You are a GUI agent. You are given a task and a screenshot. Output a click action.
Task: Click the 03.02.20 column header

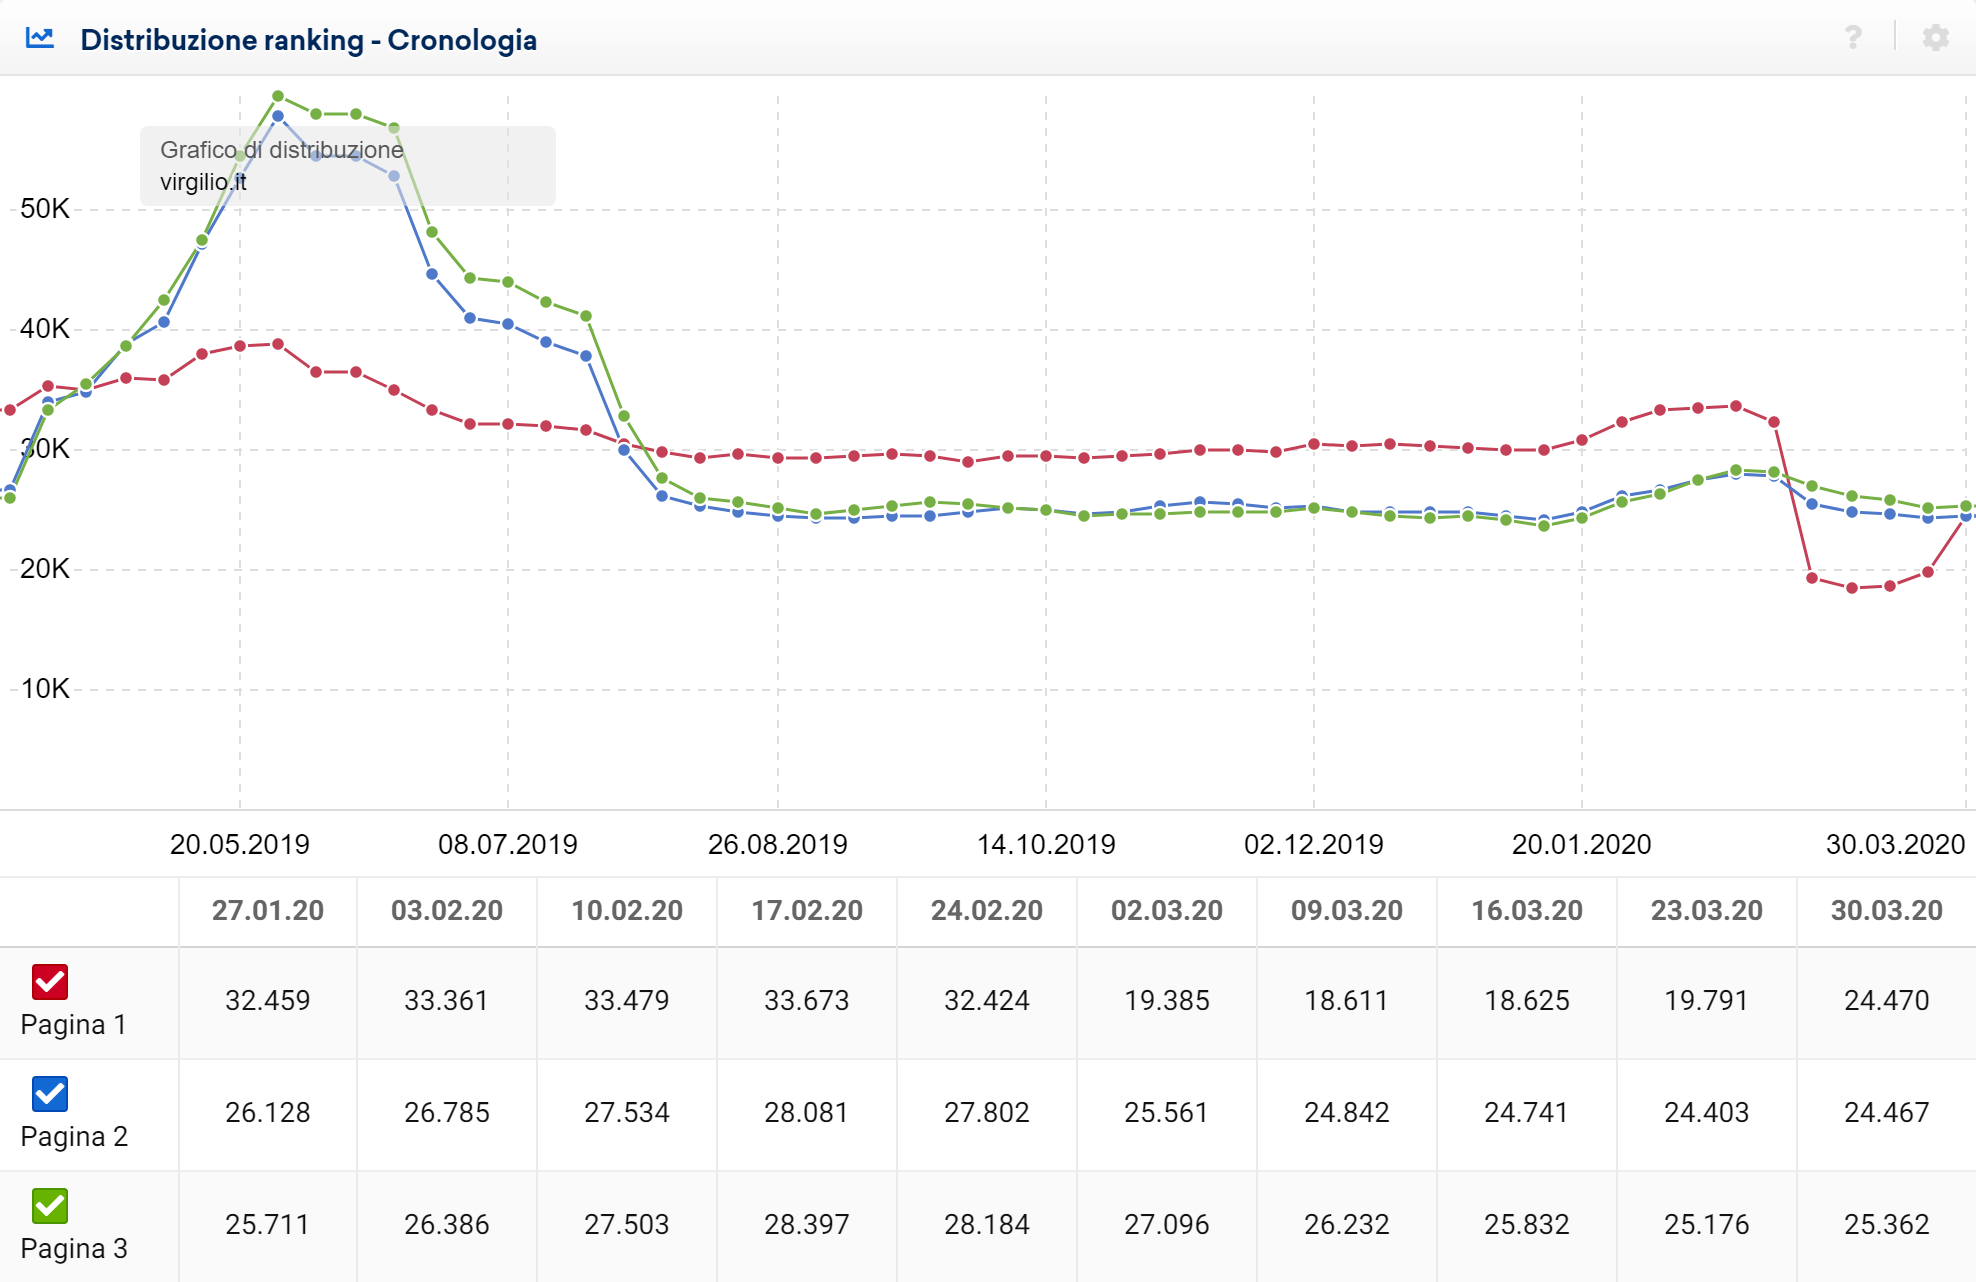[447, 911]
